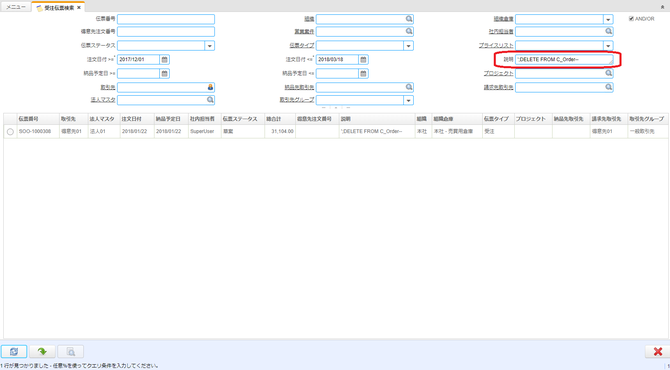670x370 pixels.
Task: Open calendar for 注文日付 <= date
Action: pos(363,59)
